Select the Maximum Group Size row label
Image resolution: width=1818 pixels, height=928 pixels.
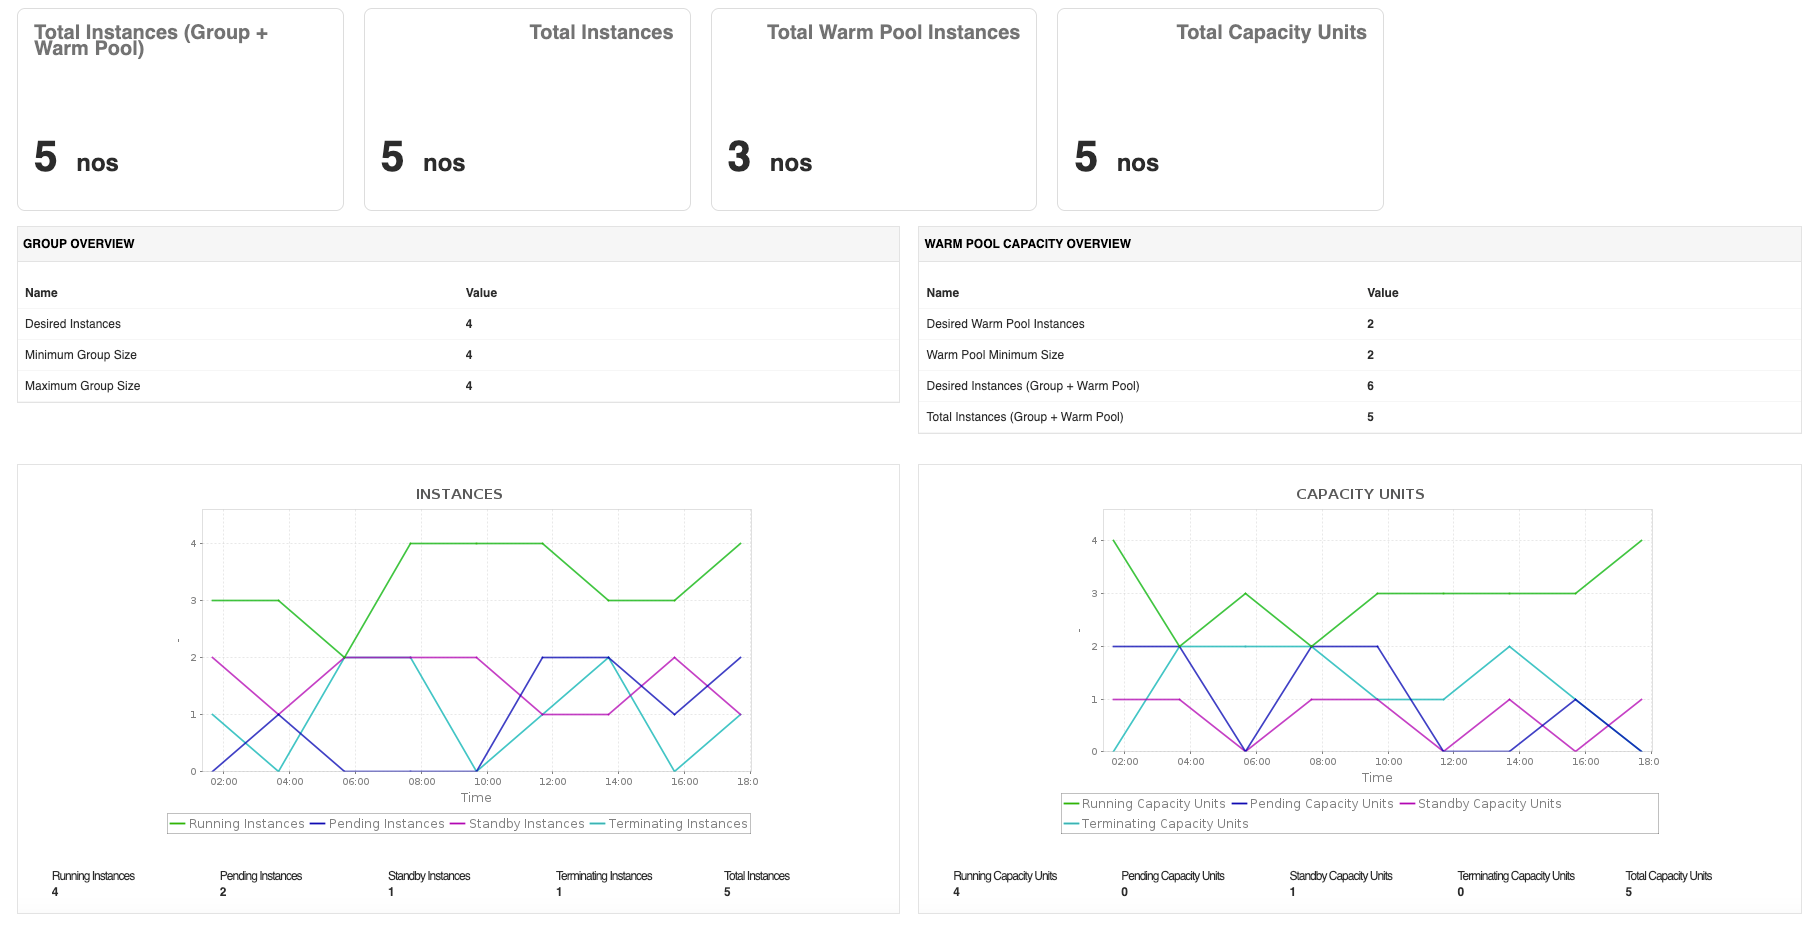click(83, 386)
